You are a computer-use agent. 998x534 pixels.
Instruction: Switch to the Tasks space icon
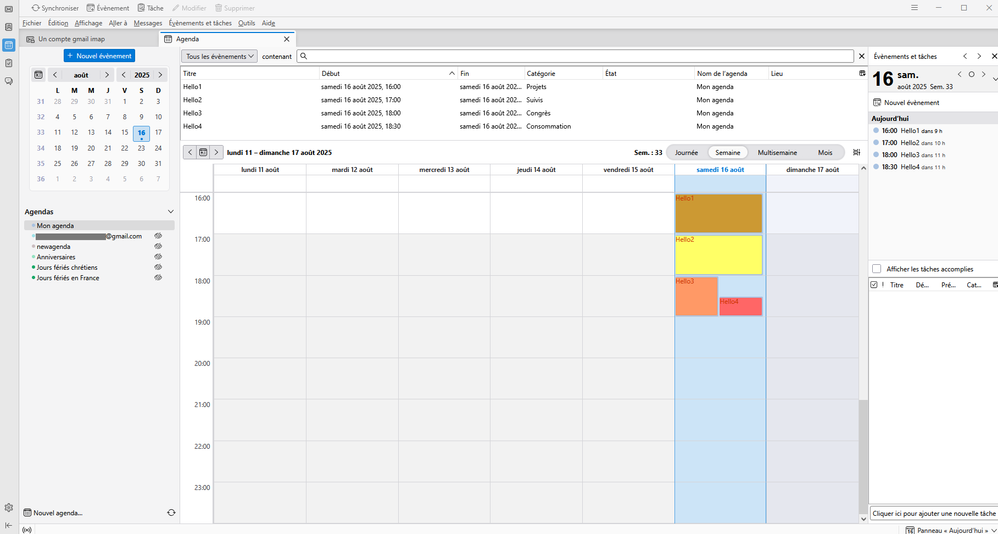click(8, 63)
